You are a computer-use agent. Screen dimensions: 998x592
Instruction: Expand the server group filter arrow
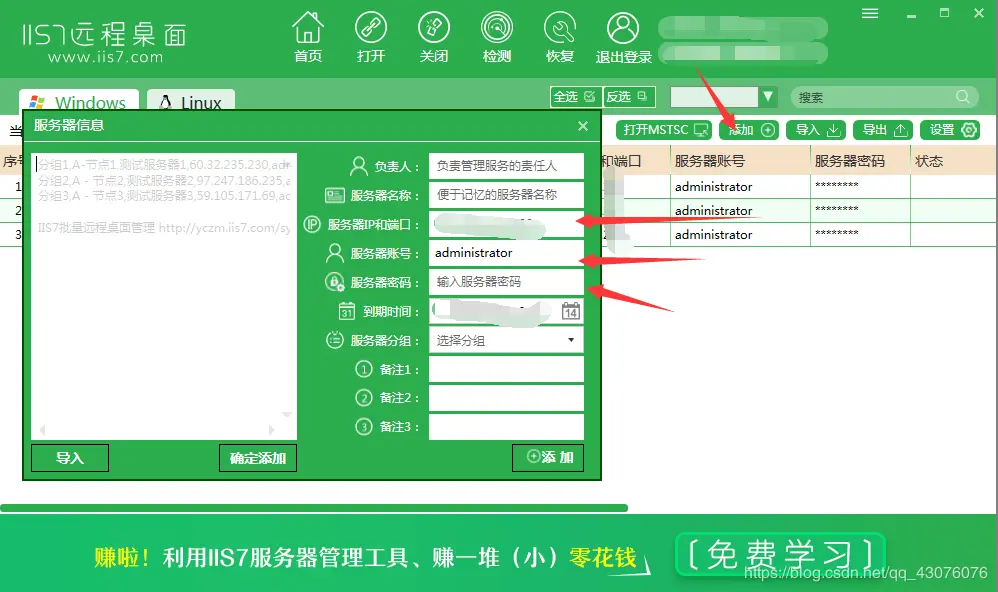pyautogui.click(x=765, y=96)
